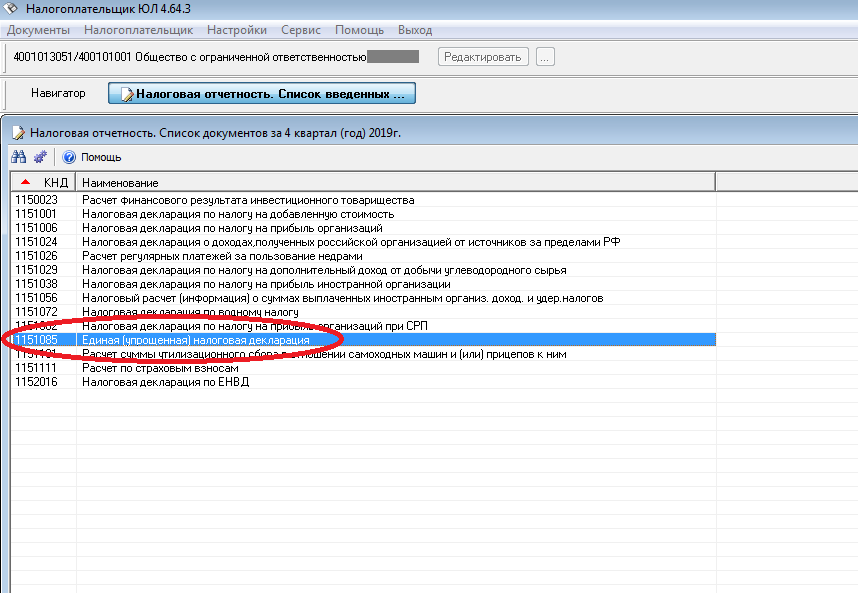Click the gear settings icon in the list toolbar
The width and height of the screenshot is (858, 593).
coord(40,157)
